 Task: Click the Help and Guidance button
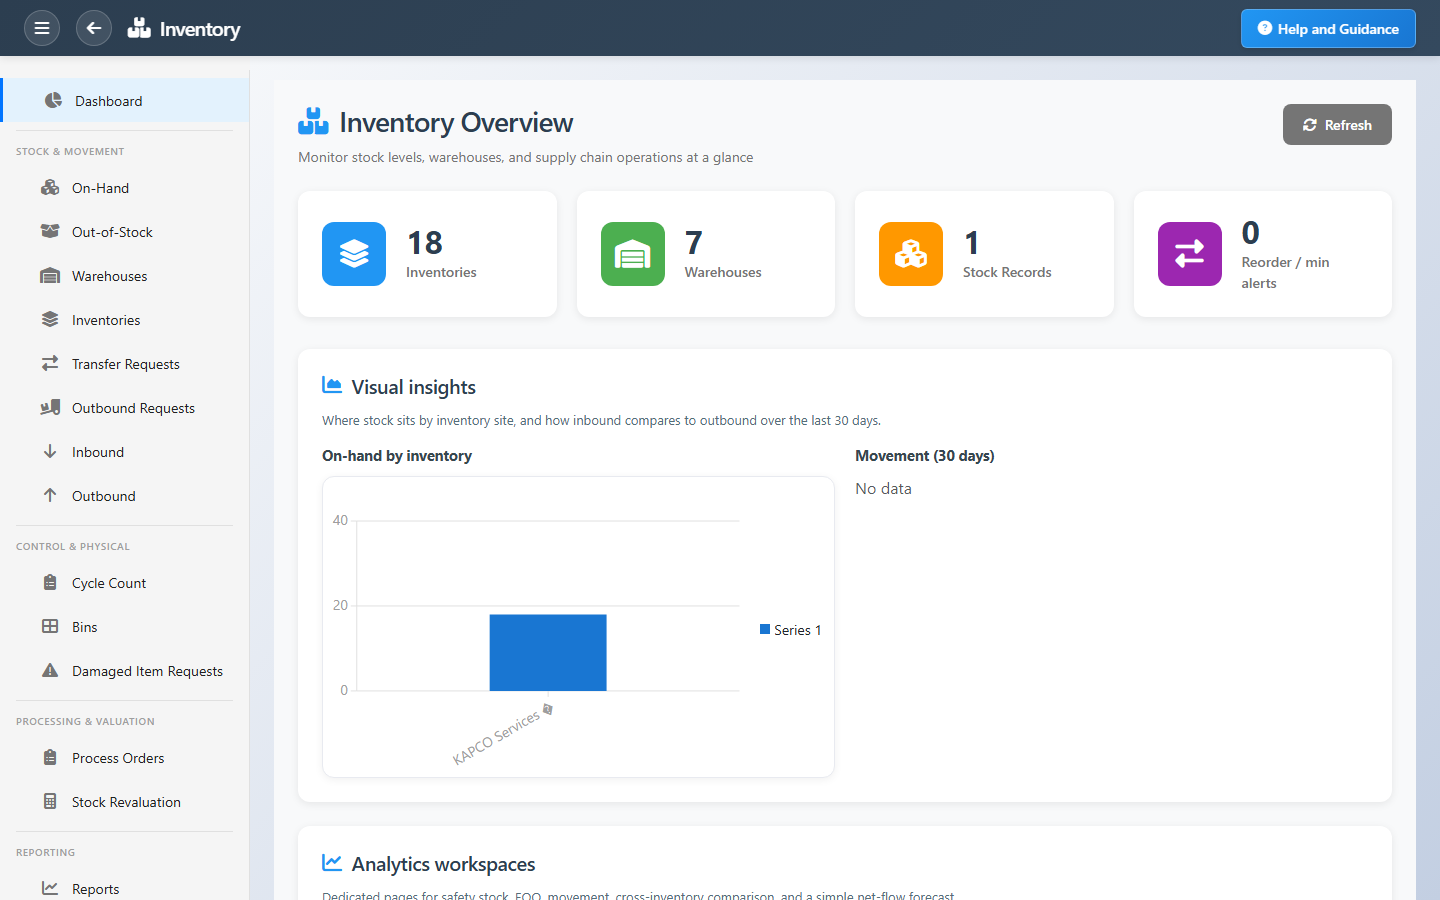coord(1328,28)
